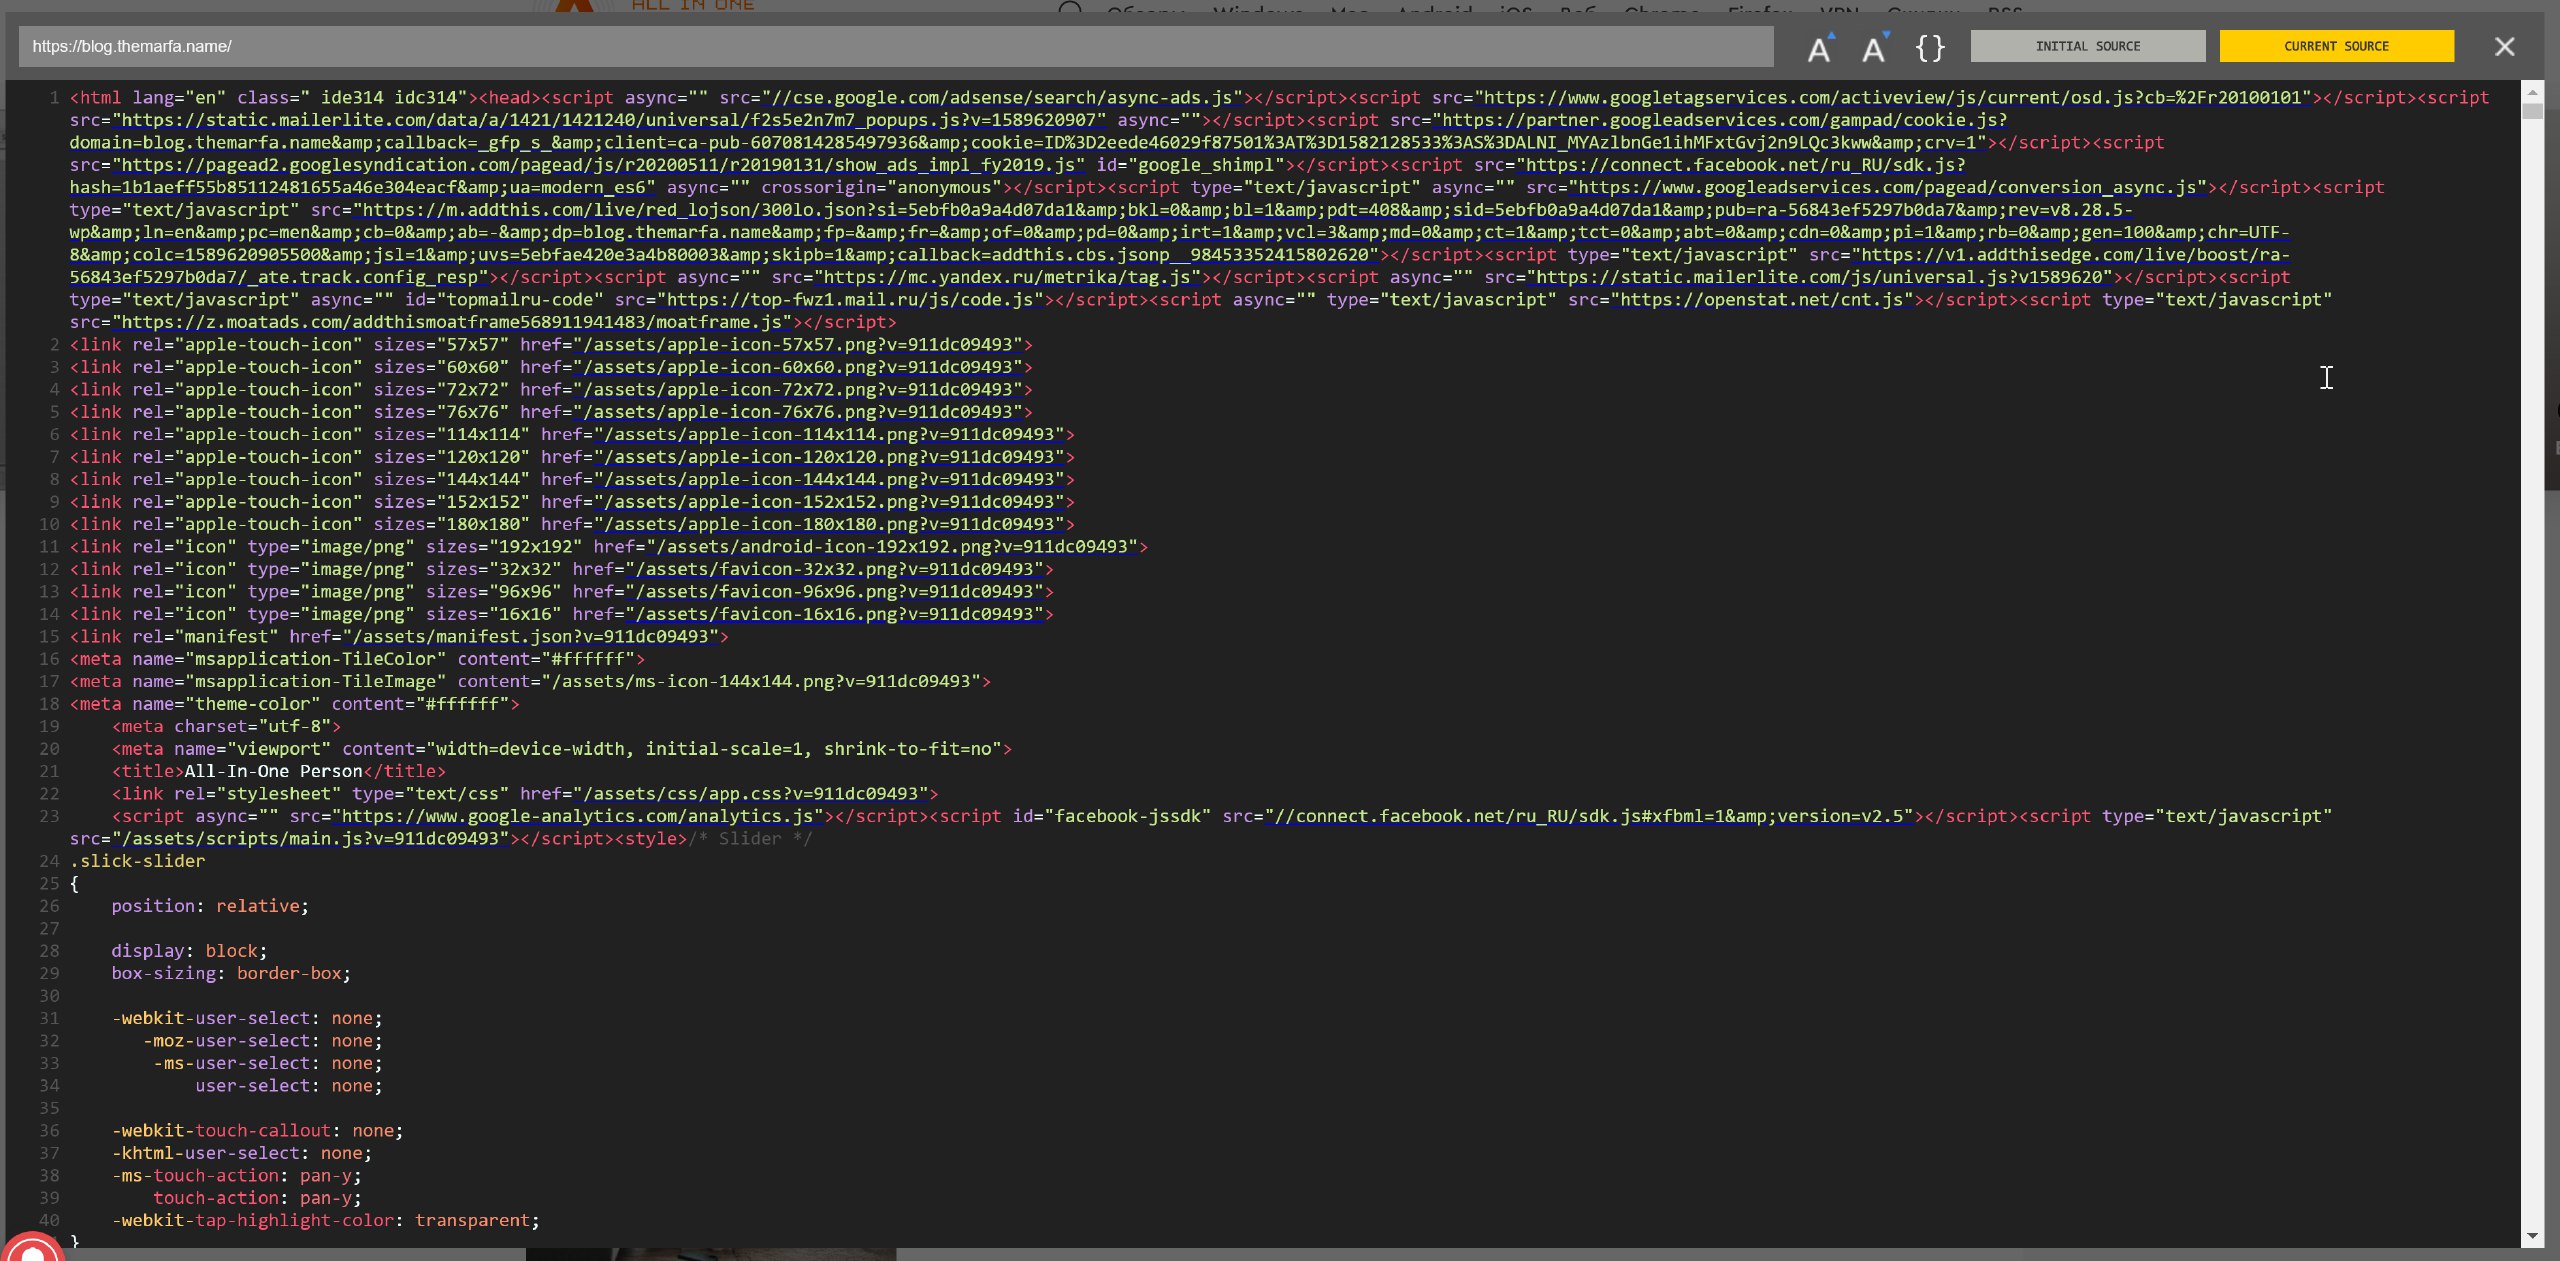
Task: Click the scrollbar up arrow
Action: point(2532,92)
